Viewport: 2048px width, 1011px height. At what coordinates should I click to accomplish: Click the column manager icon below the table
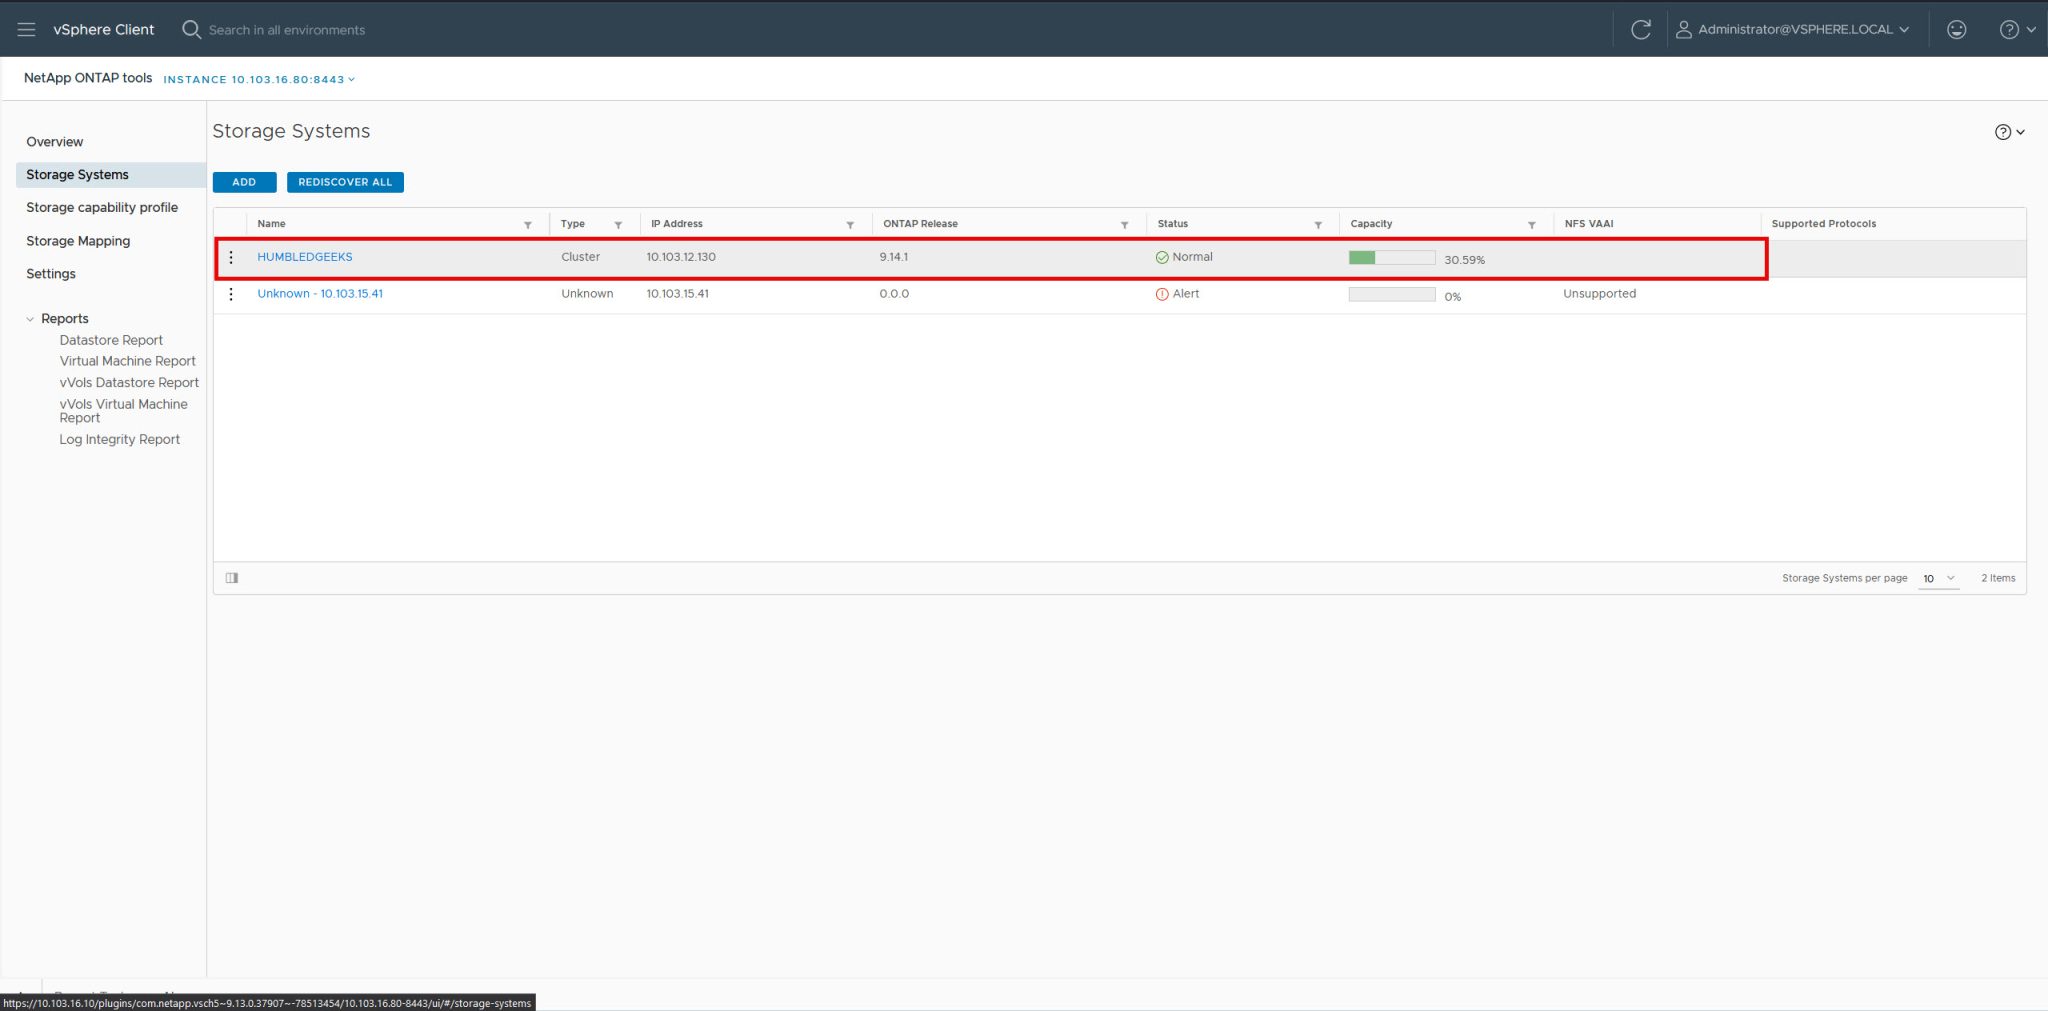coord(231,577)
